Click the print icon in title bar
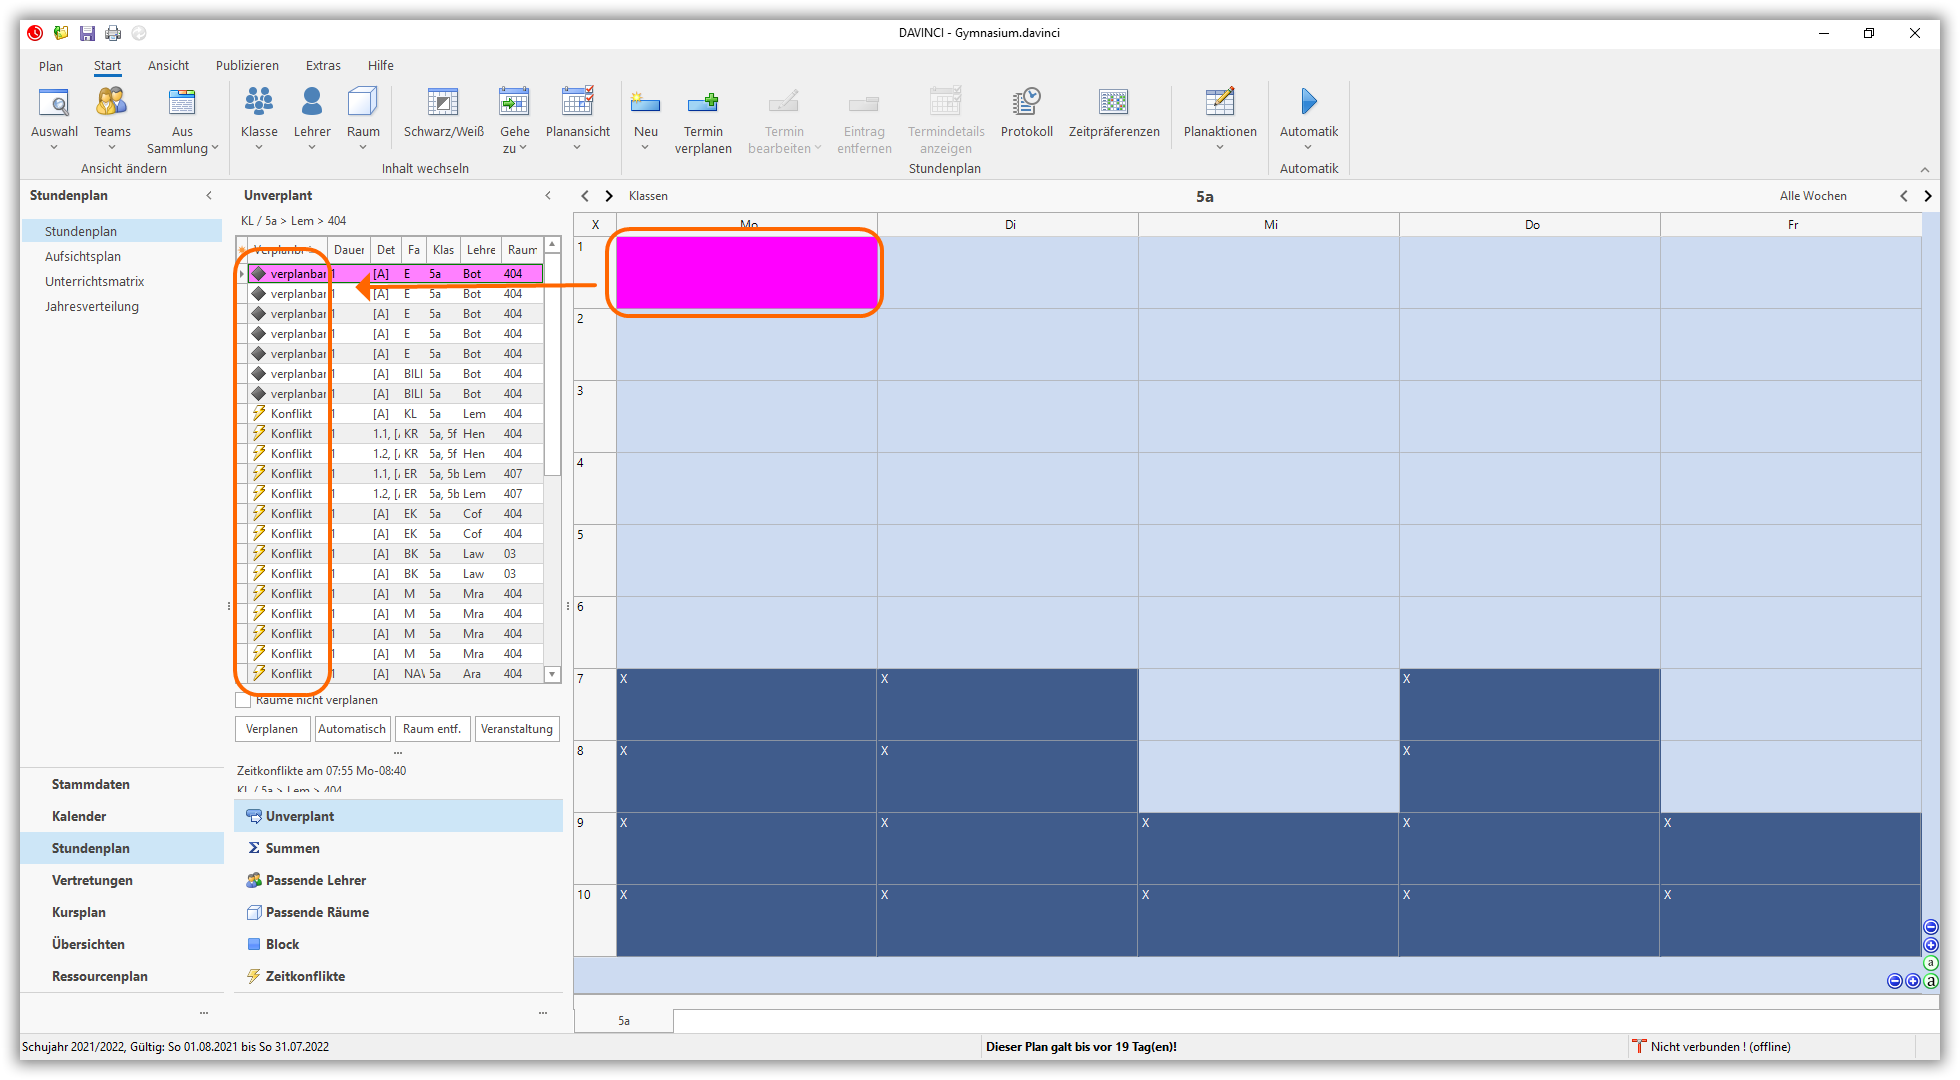Image resolution: width=1960 pixels, height=1080 pixels. (x=113, y=33)
